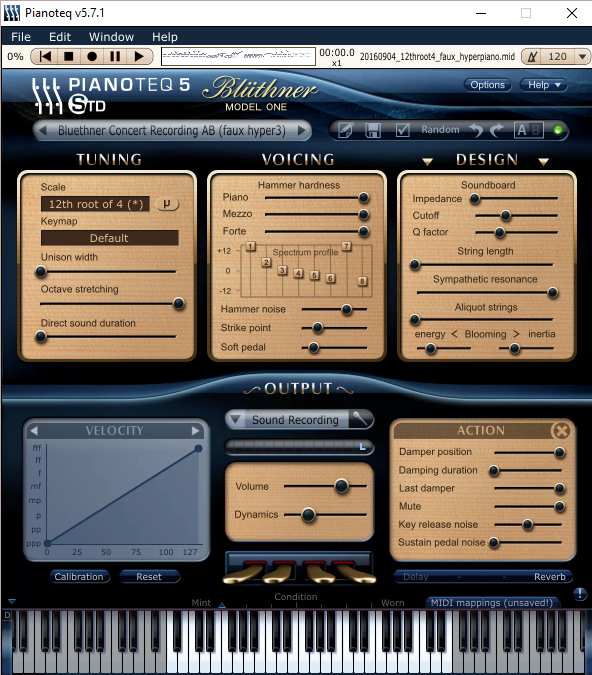Close the Action panel

pos(561,430)
